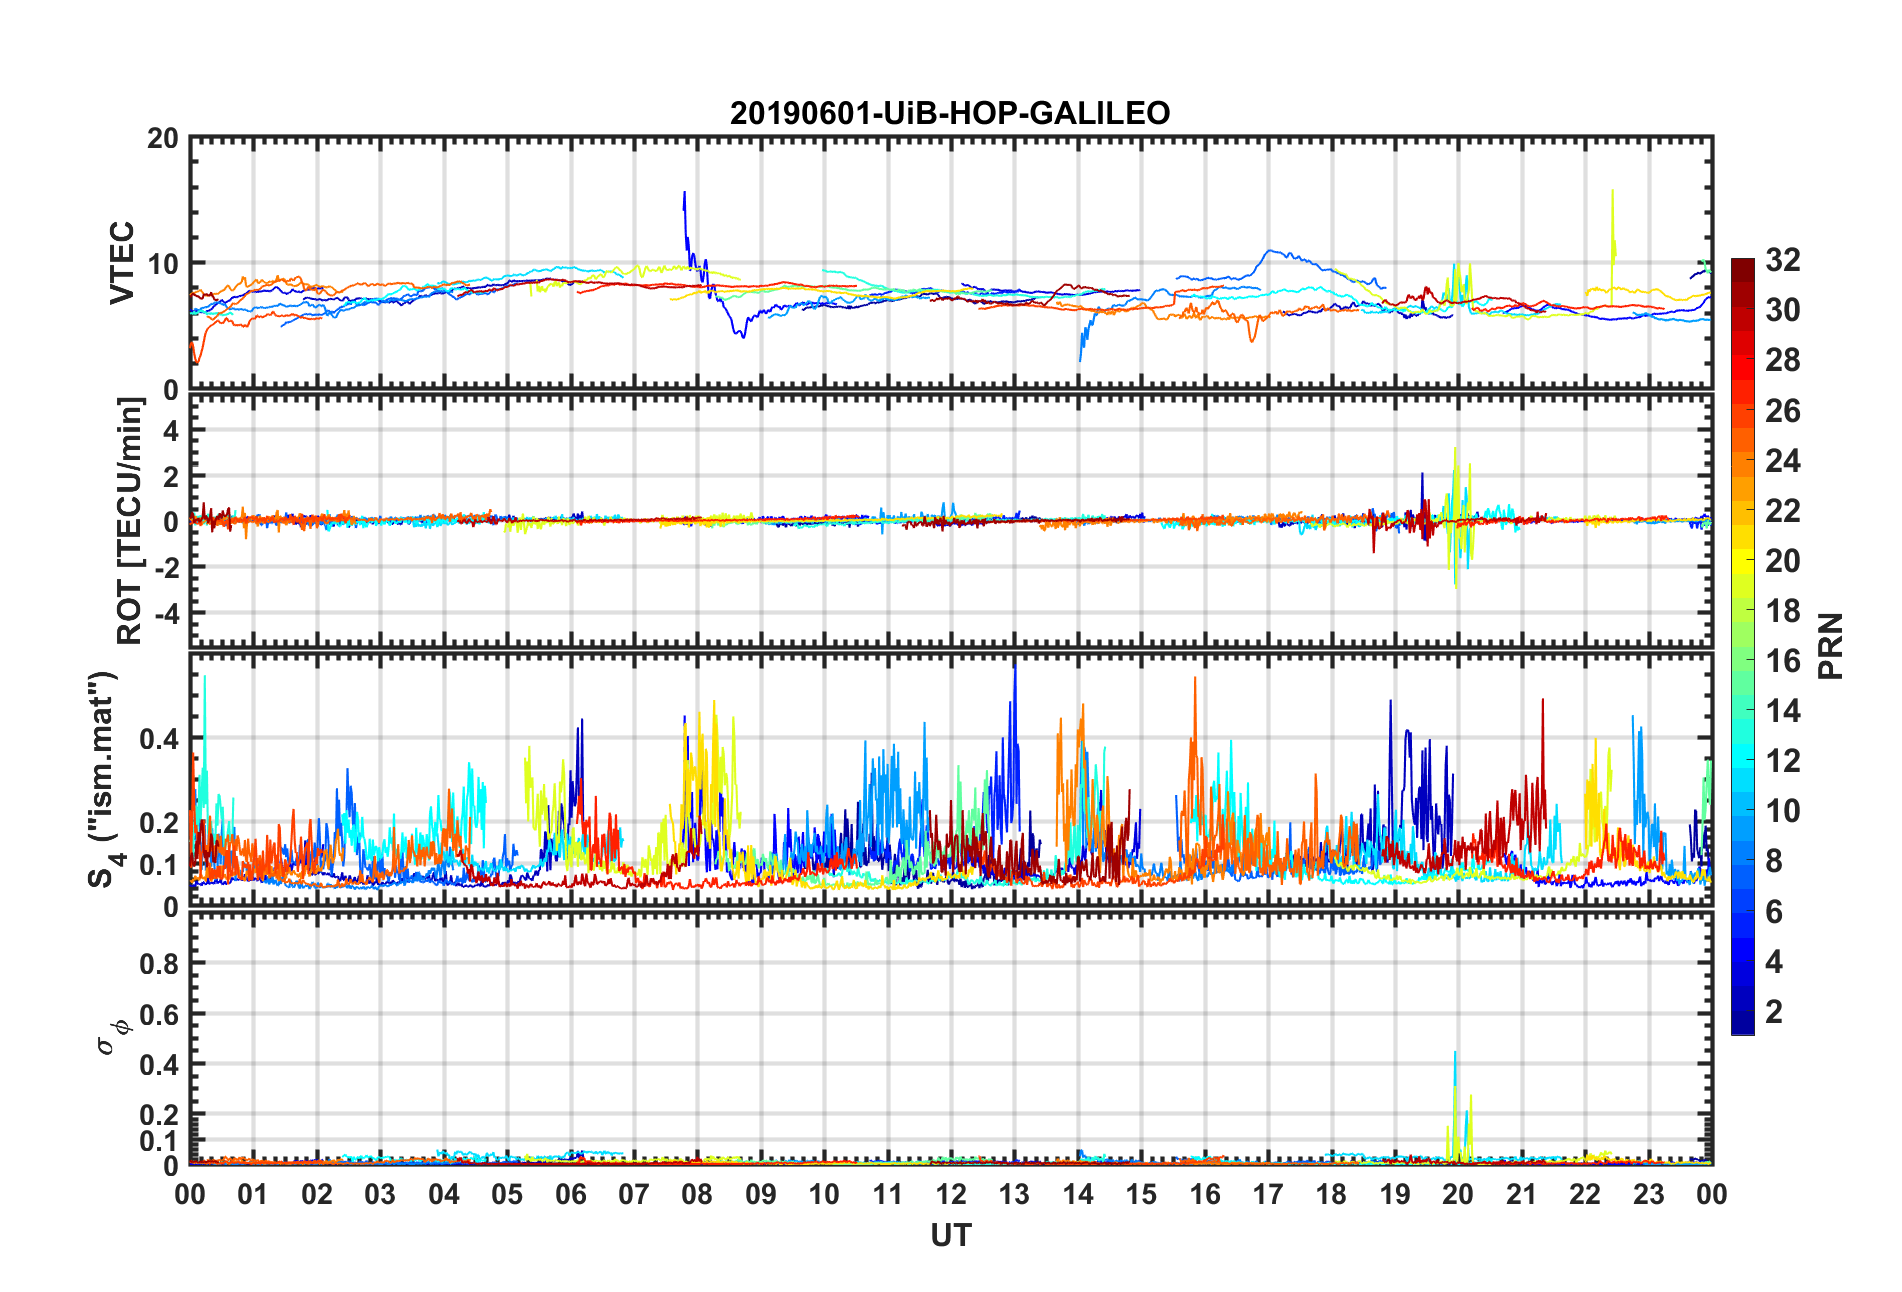Click x-axis hour tick 01
This screenshot has width=1902, height=1292.
click(253, 1194)
